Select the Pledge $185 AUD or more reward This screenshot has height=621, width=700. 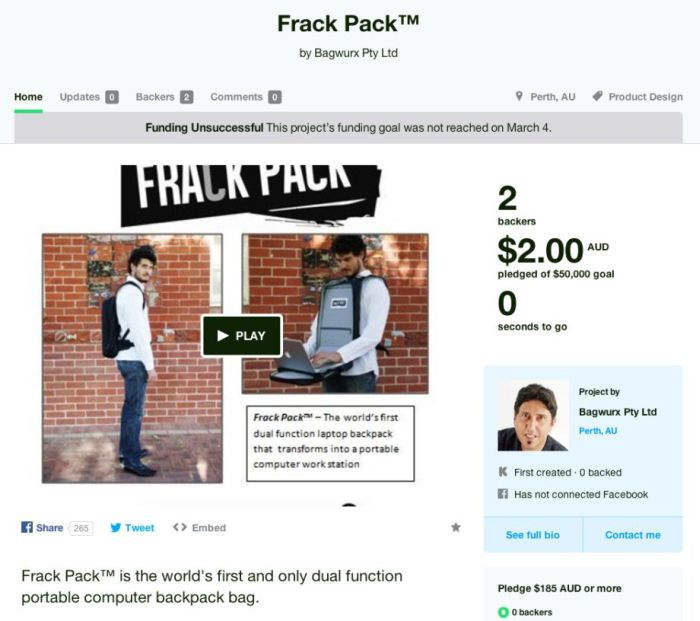559,588
